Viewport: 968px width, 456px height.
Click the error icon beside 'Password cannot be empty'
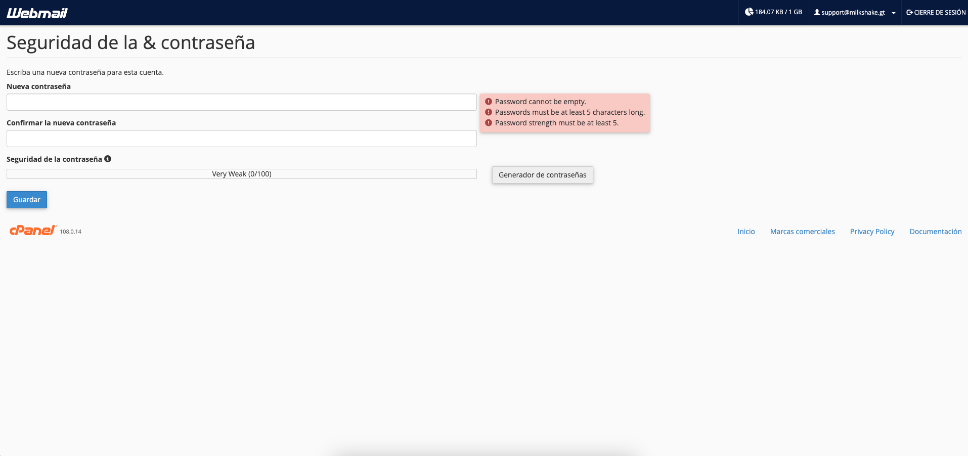(488, 101)
